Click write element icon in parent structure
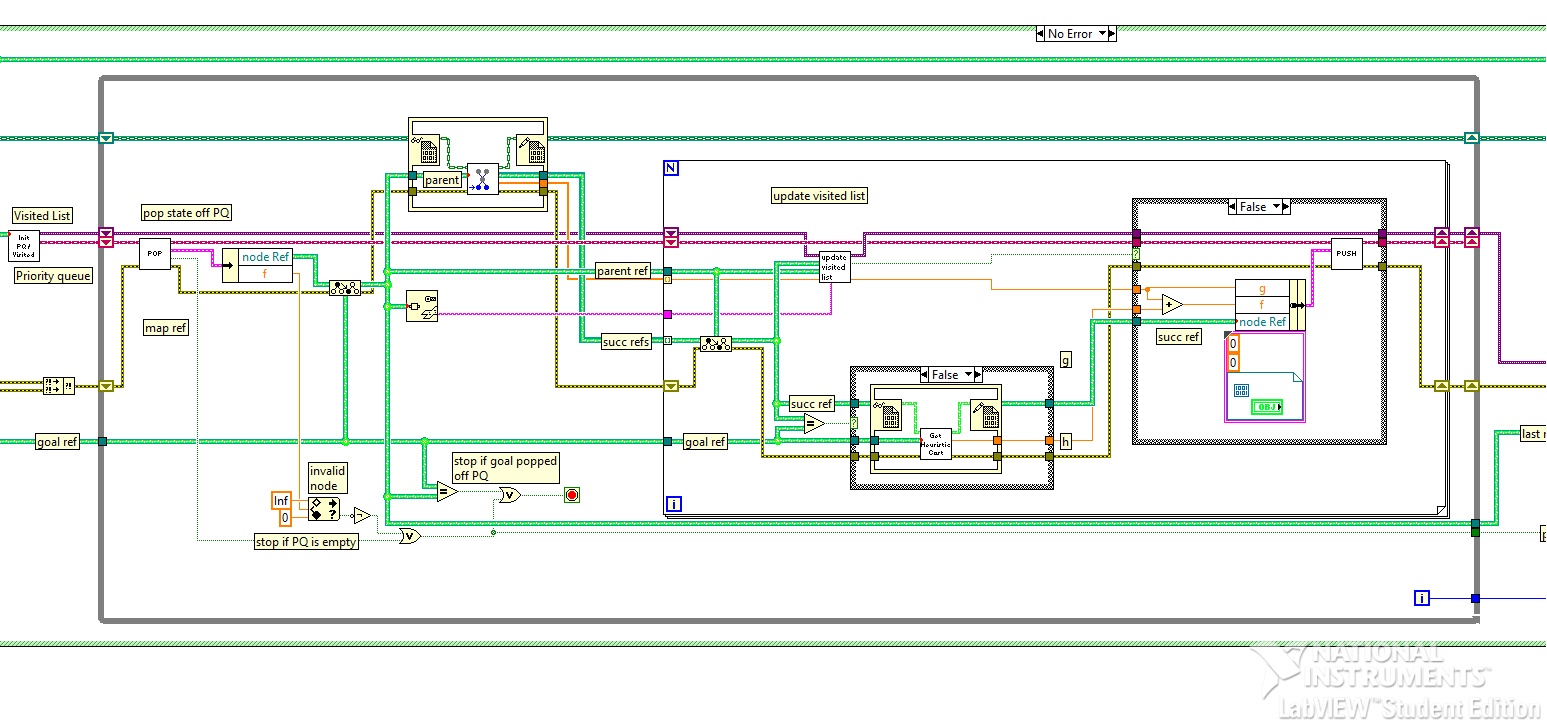The width and height of the screenshot is (1547, 722). pyautogui.click(x=530, y=152)
